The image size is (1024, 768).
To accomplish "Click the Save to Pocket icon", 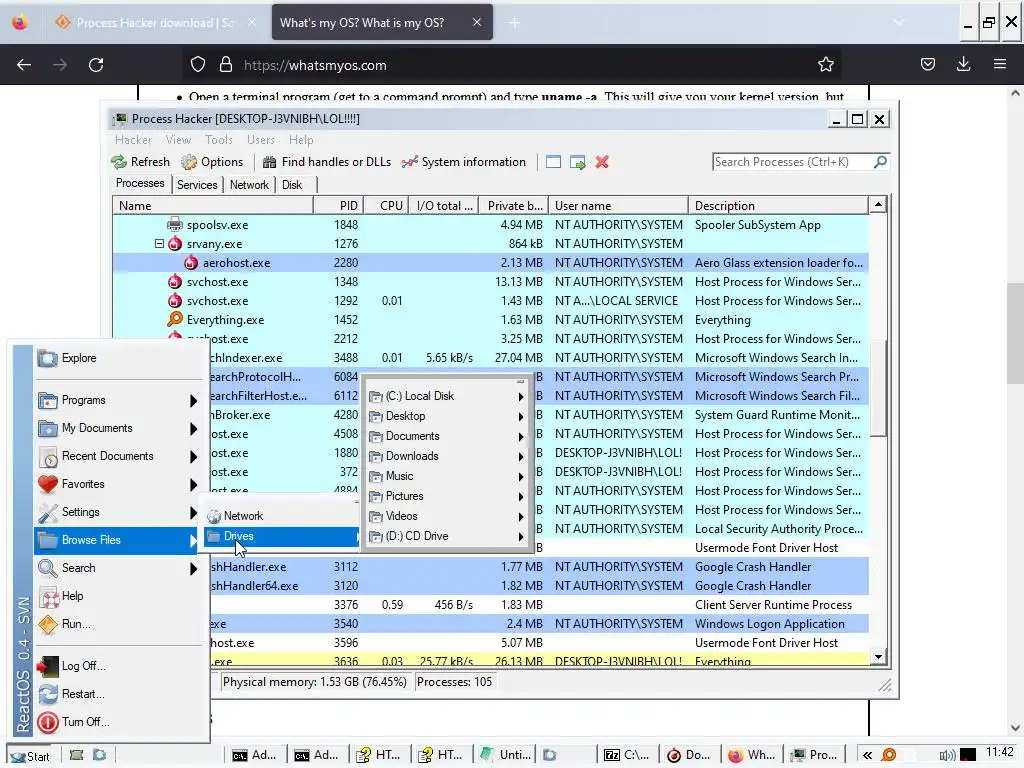I will pyautogui.click(x=927, y=64).
